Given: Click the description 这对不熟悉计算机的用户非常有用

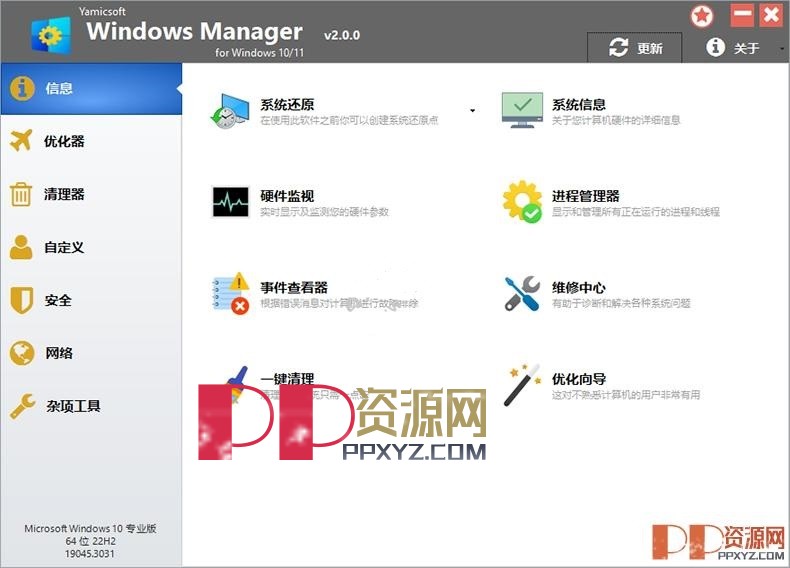Looking at the screenshot, I should pos(626,395).
